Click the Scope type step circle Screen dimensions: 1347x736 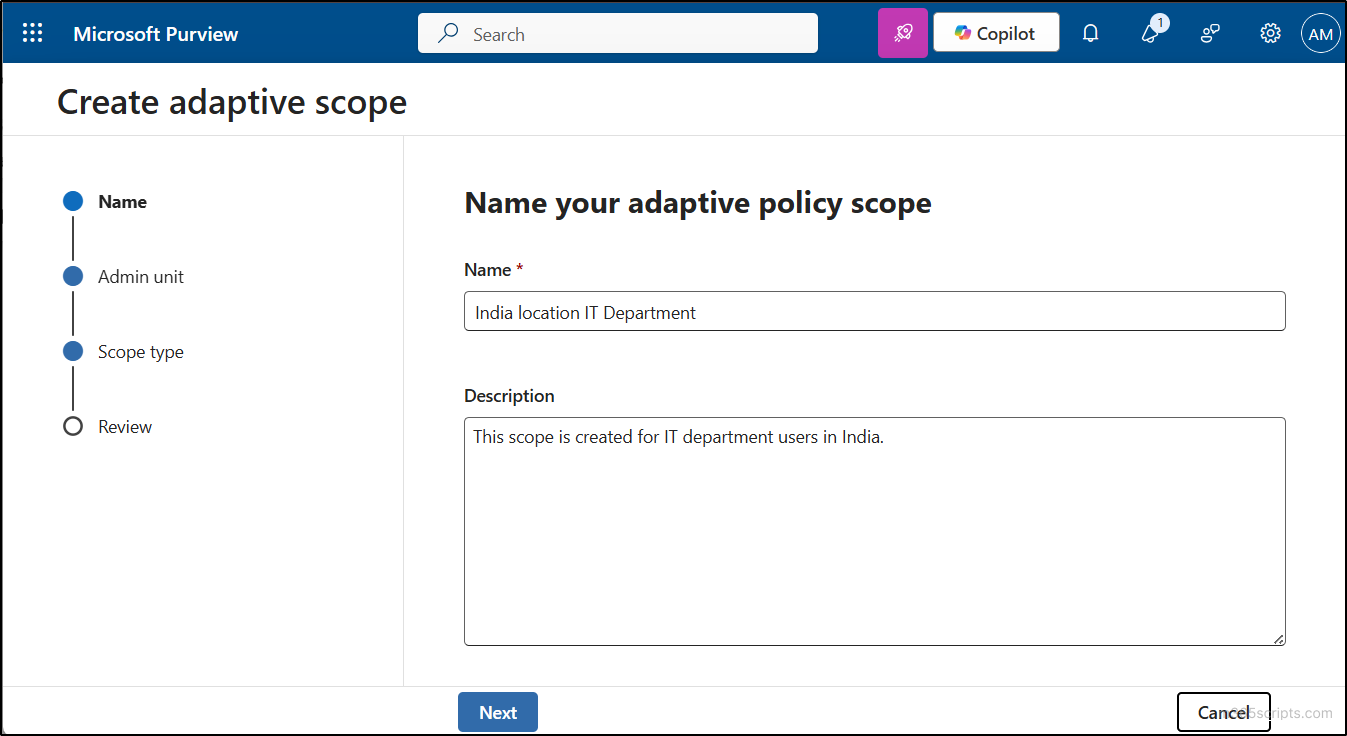click(73, 351)
